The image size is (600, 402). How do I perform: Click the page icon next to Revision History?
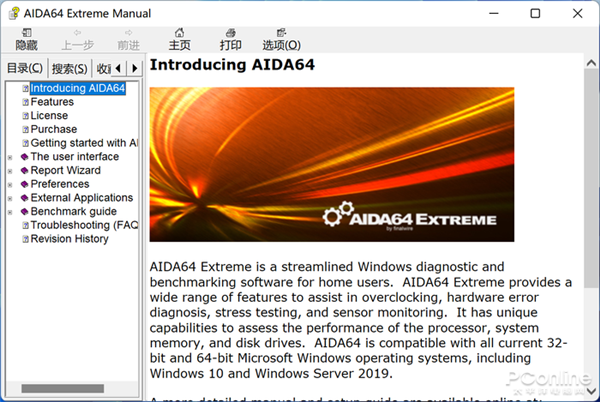(x=25, y=239)
